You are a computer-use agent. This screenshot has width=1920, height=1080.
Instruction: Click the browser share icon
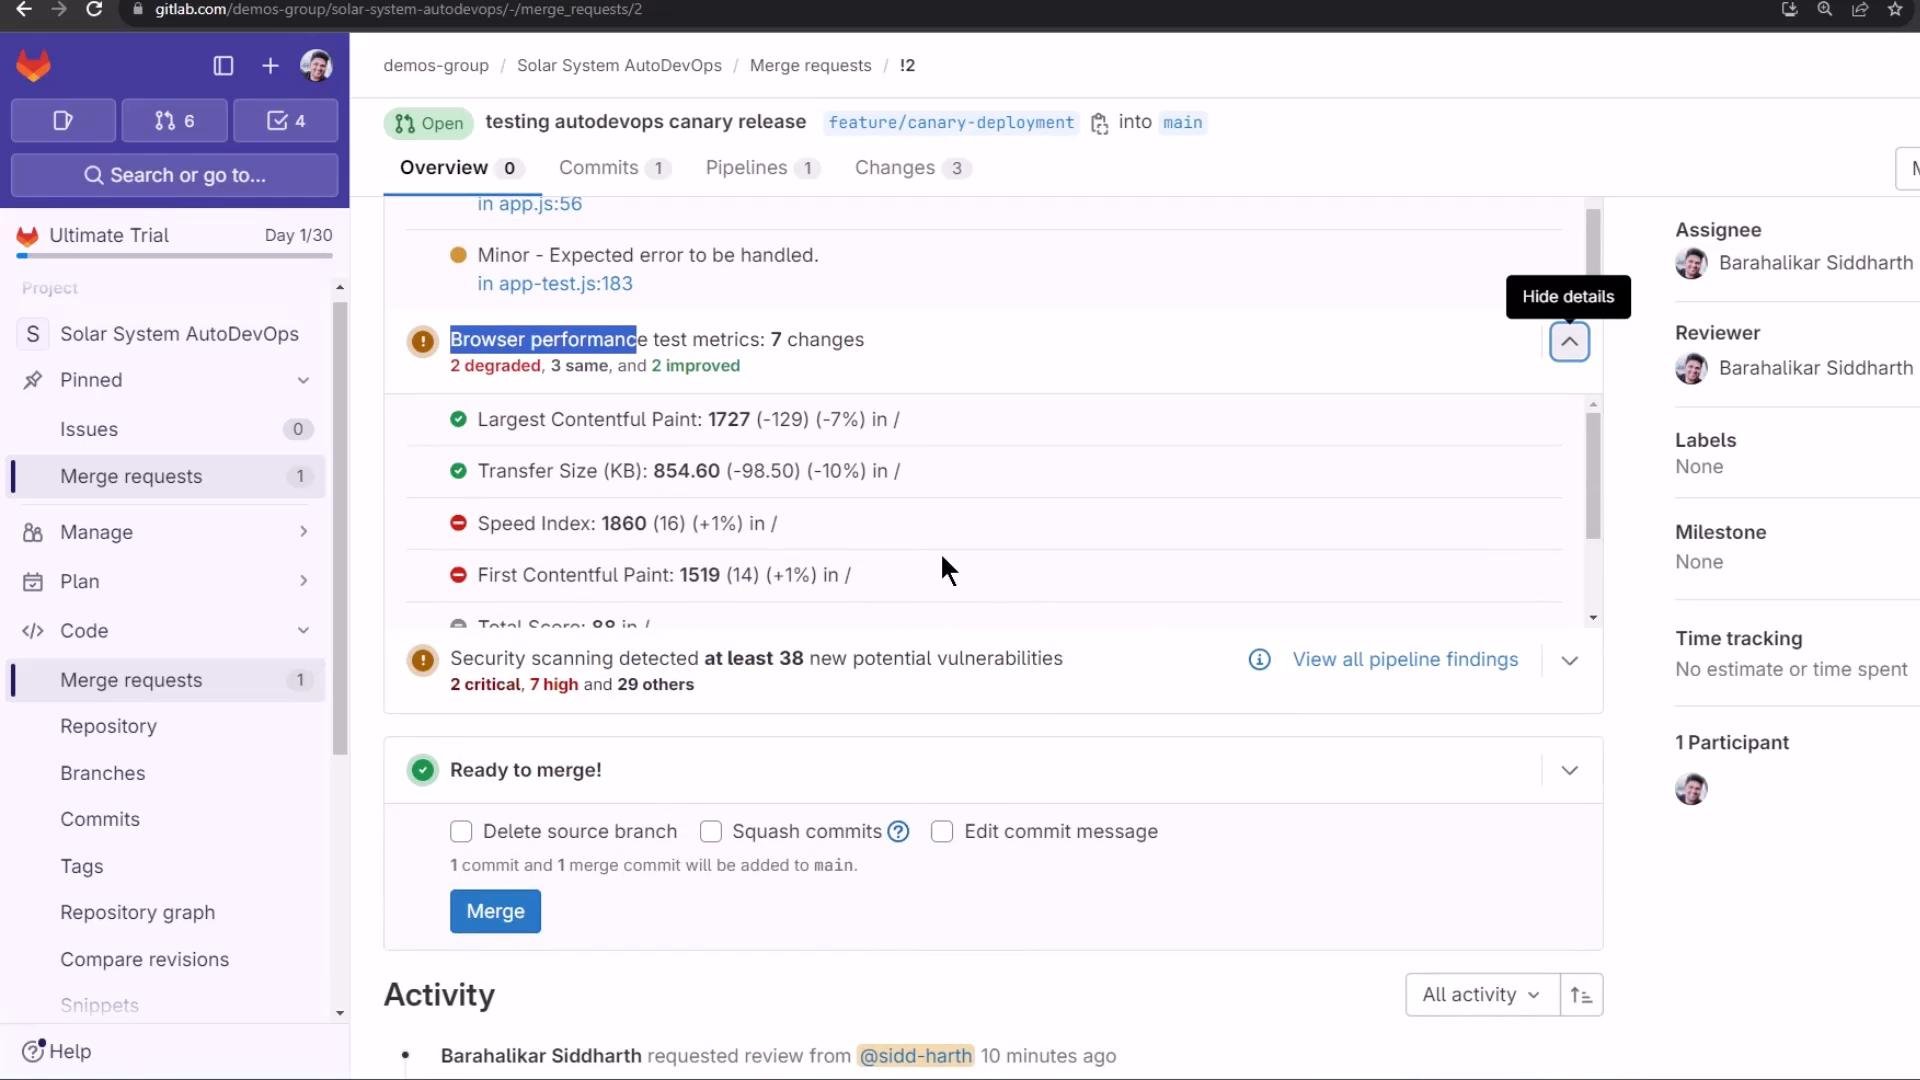pyautogui.click(x=1860, y=9)
